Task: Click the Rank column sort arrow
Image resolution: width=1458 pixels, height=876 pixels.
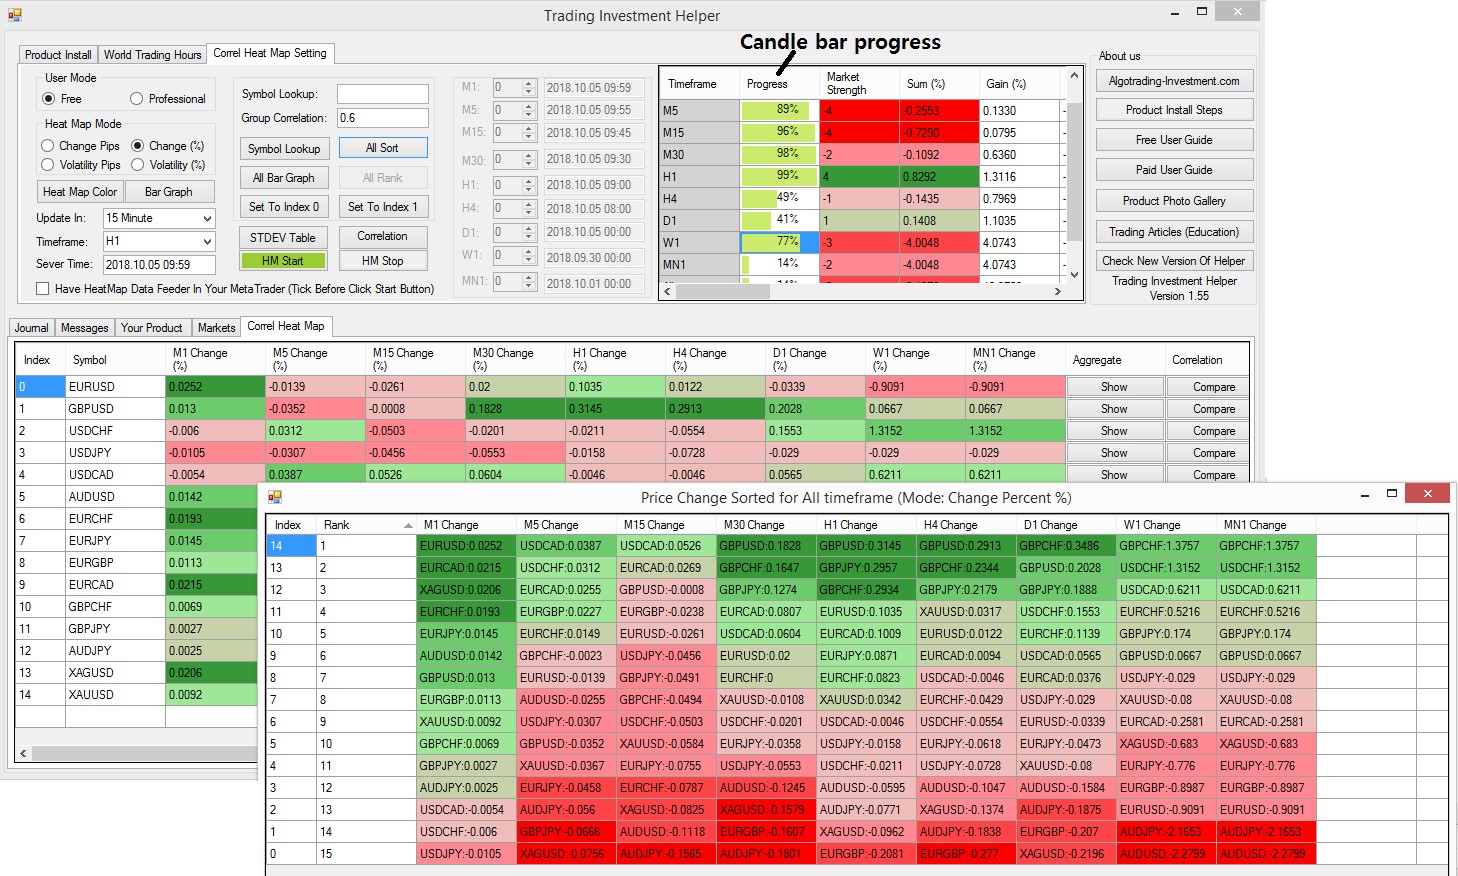Action: coord(408,525)
